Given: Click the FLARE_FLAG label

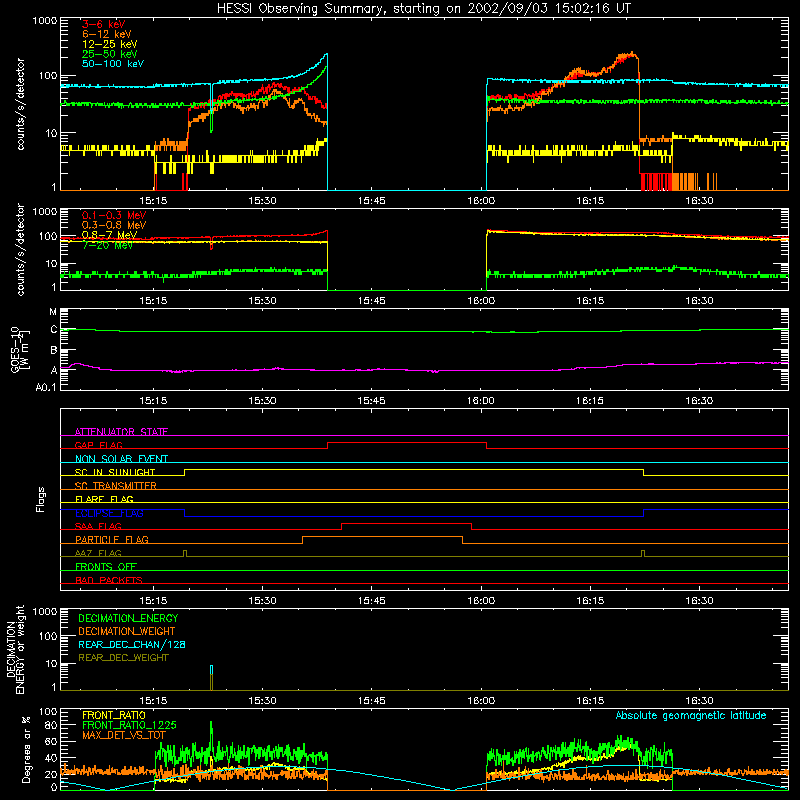Looking at the screenshot, I should (x=104, y=499).
